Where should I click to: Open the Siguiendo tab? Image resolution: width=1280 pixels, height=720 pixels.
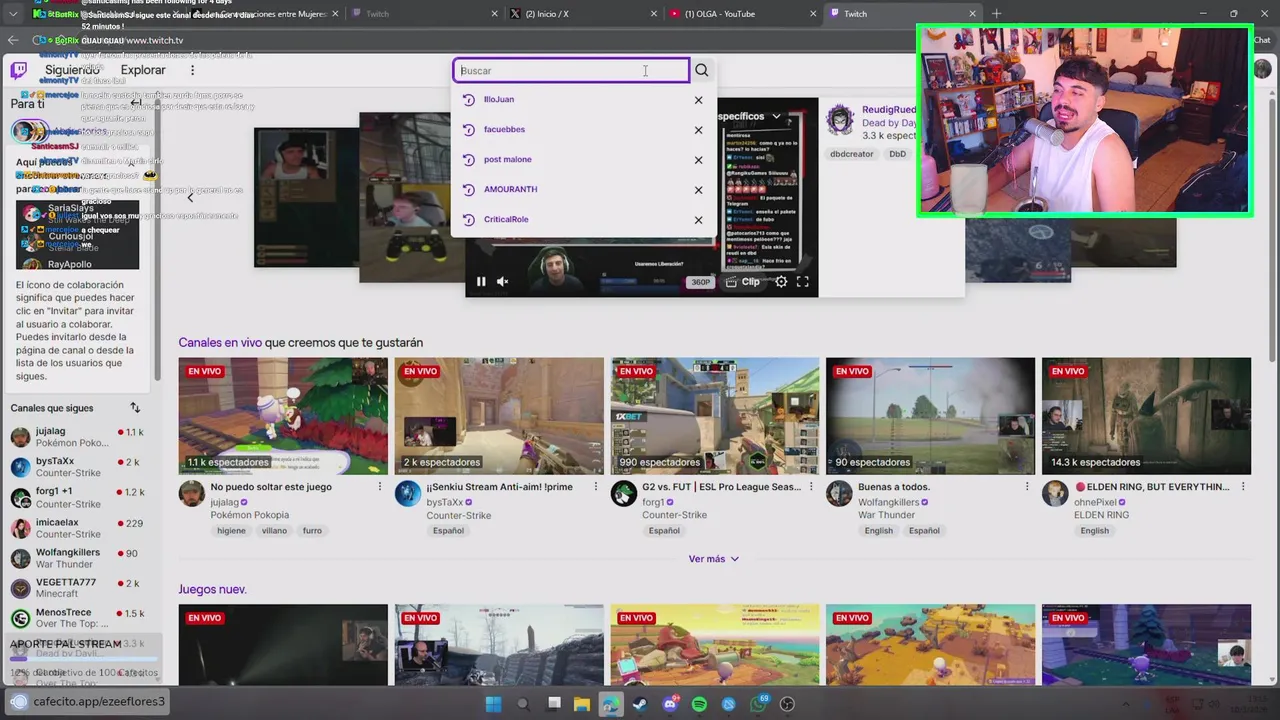coord(72,70)
